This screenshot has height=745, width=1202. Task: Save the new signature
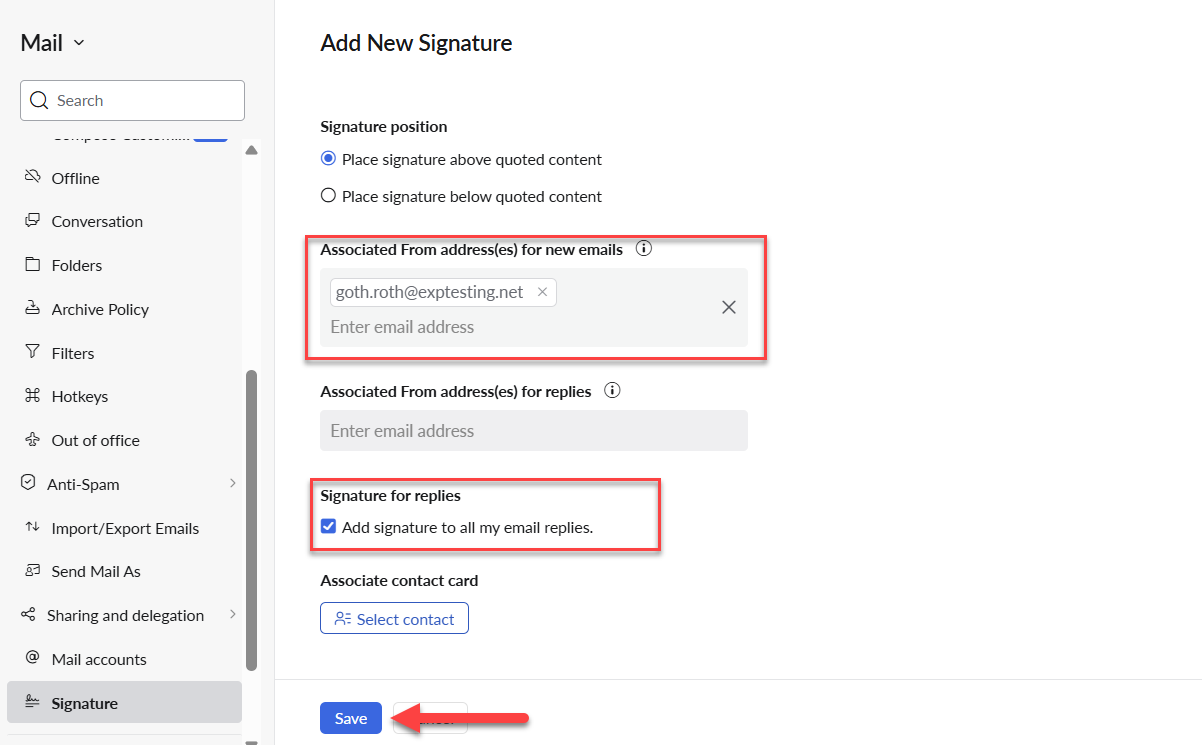click(x=351, y=718)
